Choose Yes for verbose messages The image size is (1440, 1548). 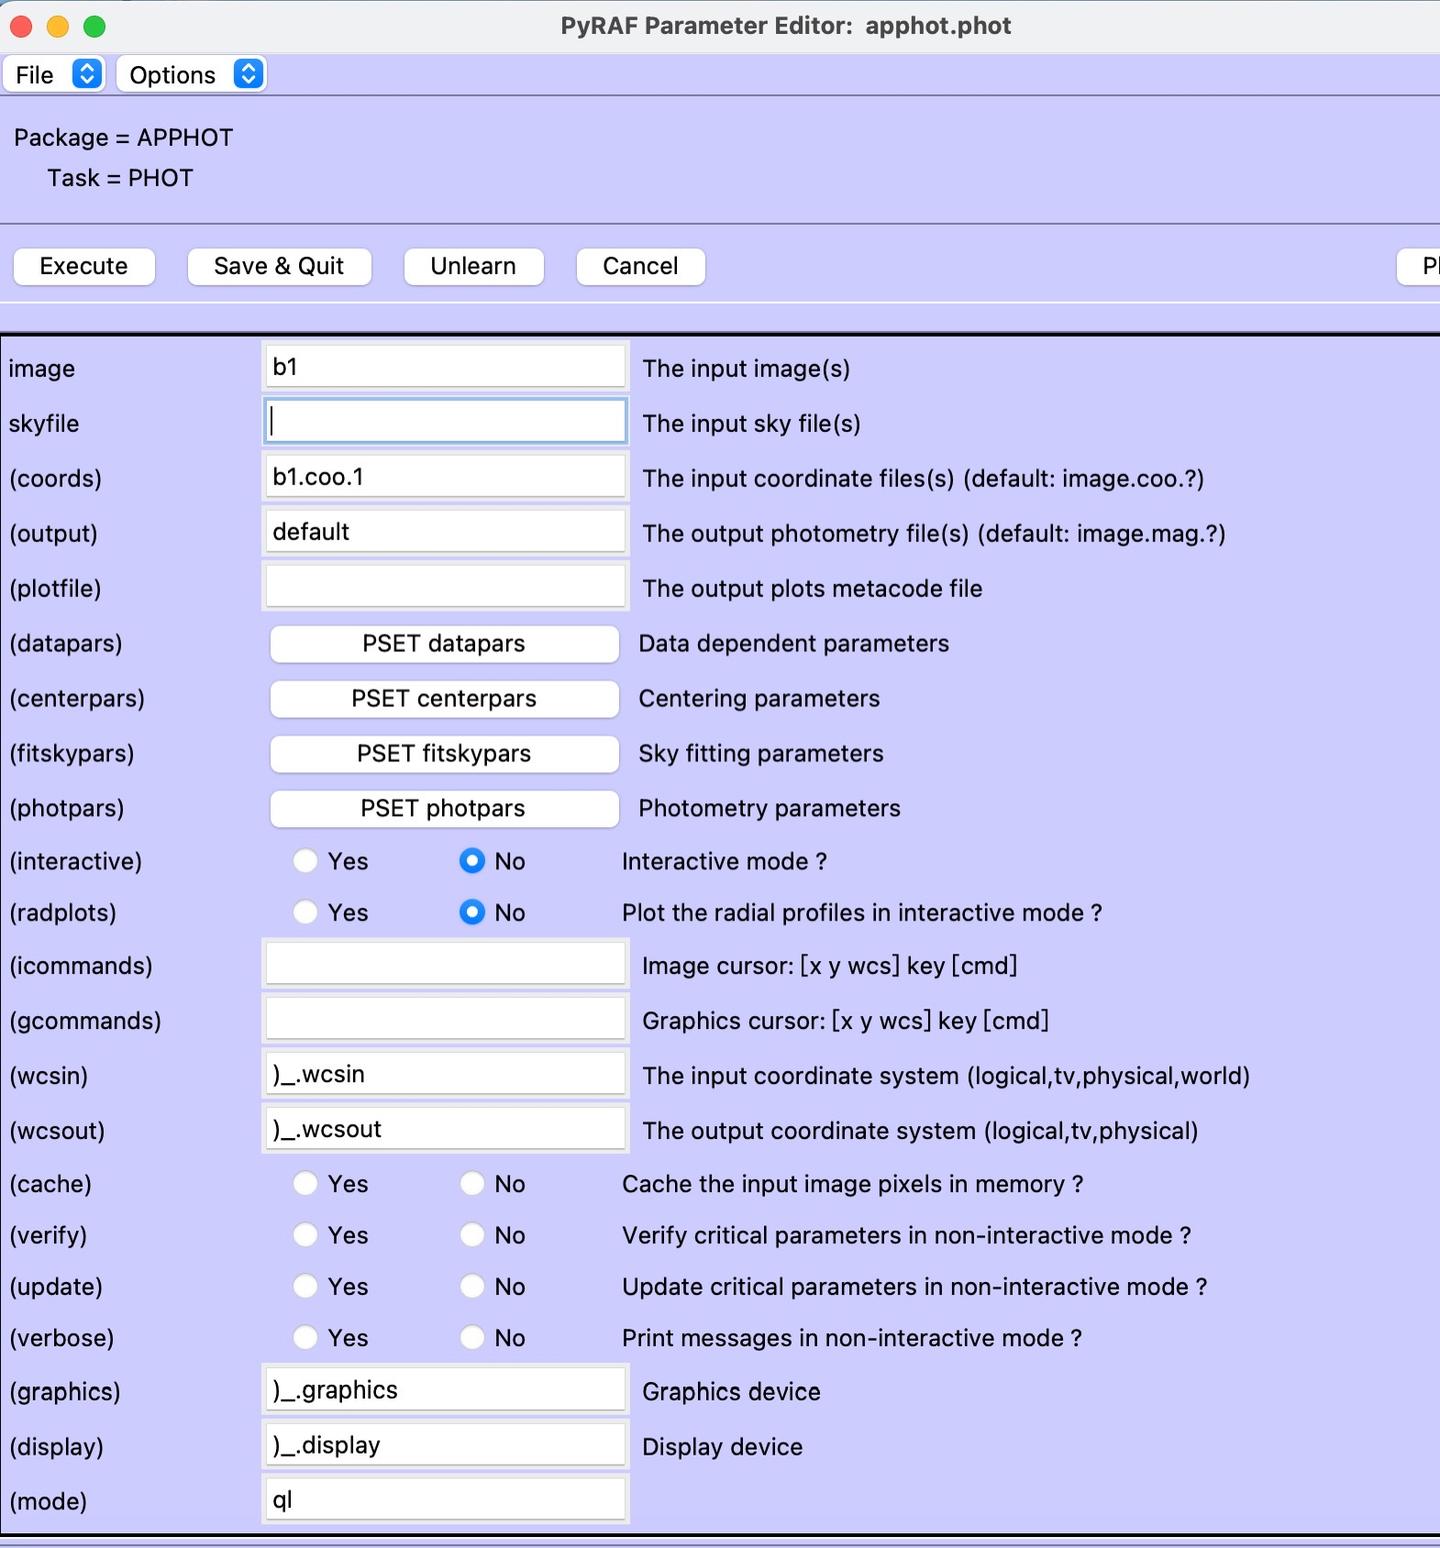(x=305, y=1338)
